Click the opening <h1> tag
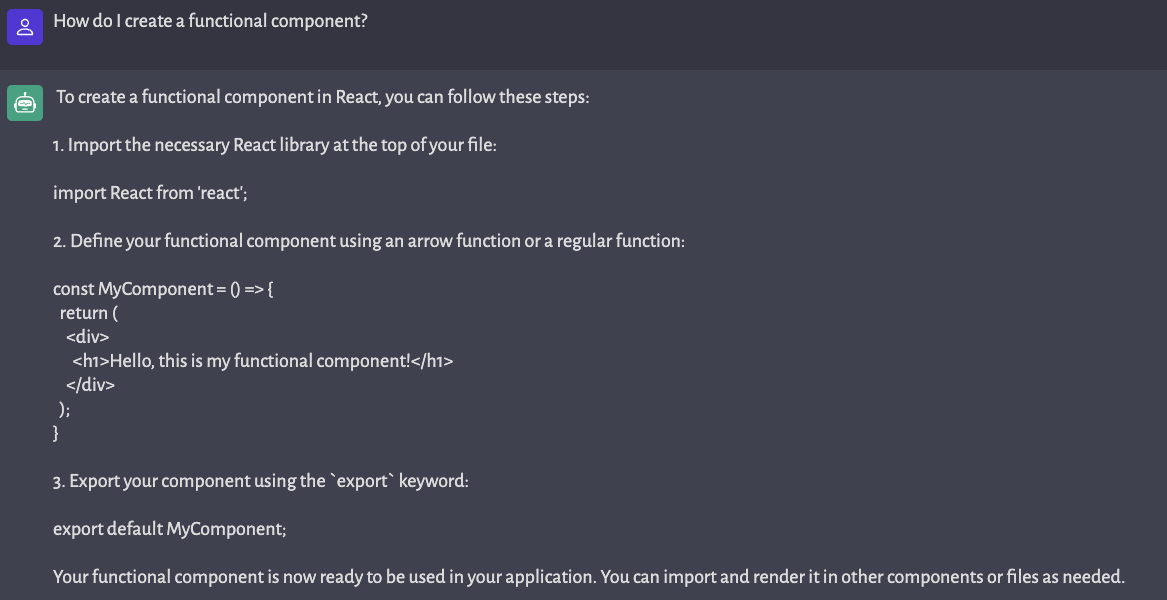Viewport: 1167px width, 600px height. [x=92, y=361]
